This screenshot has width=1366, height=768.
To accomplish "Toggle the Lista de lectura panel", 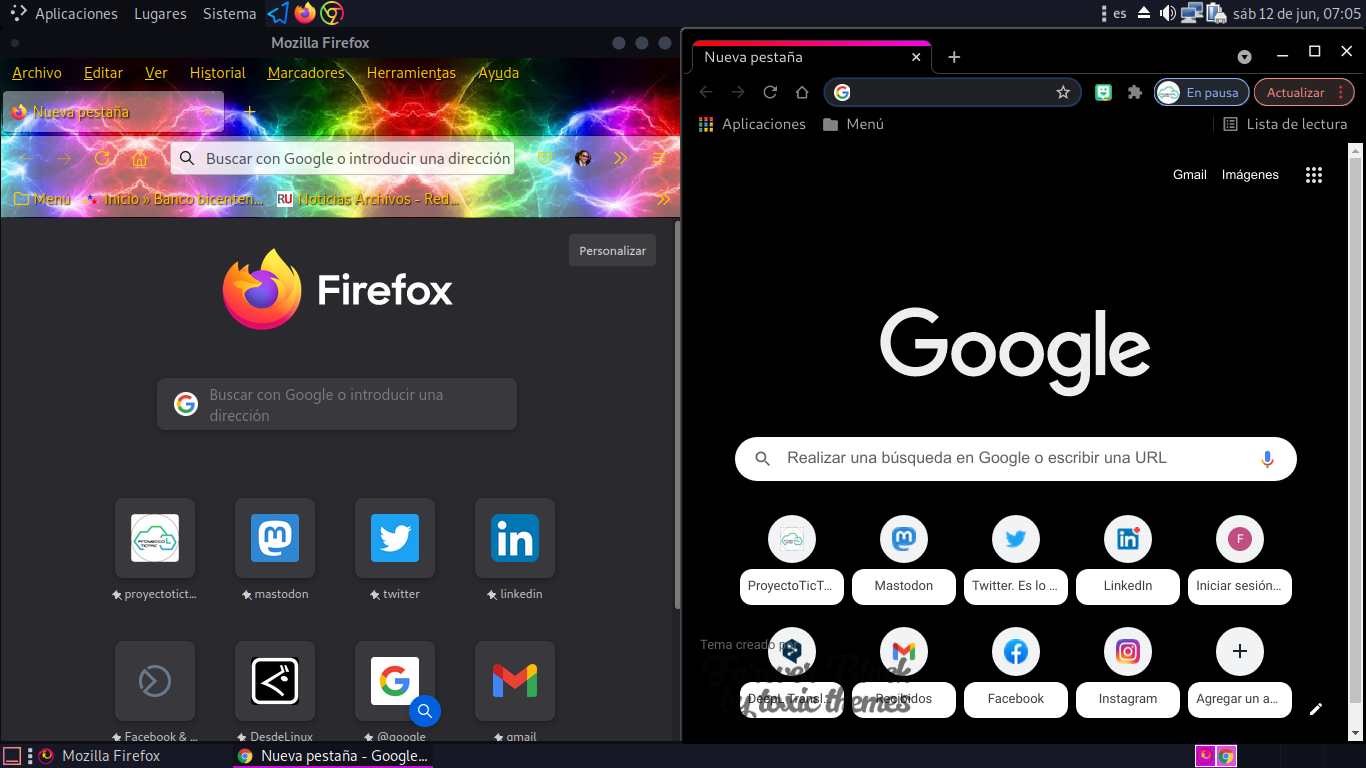I will (x=1285, y=124).
